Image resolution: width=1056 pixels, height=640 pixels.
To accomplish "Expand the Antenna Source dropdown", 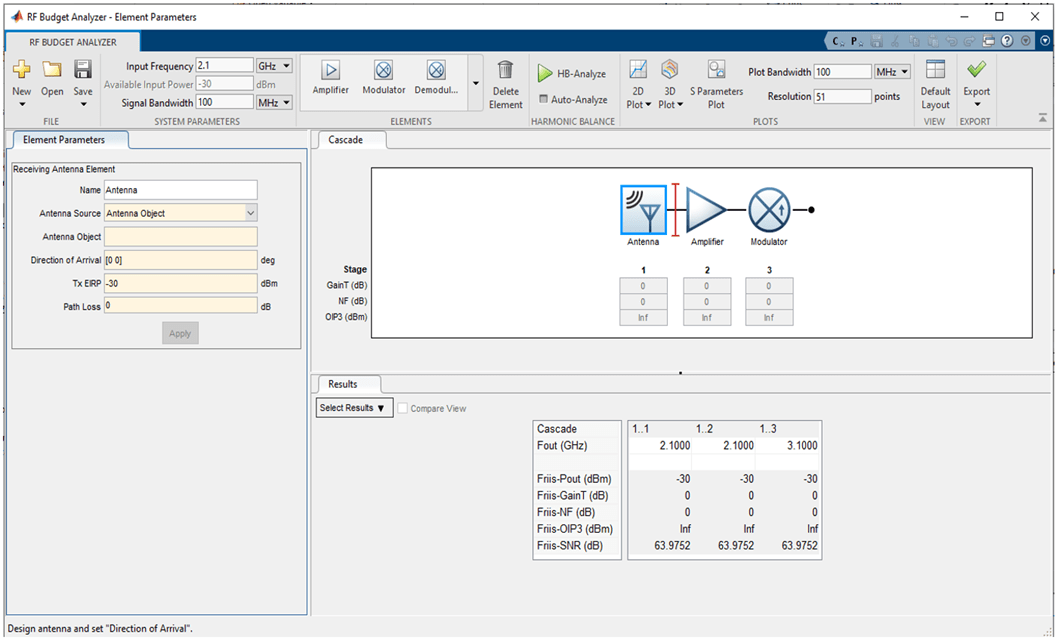I will point(250,213).
